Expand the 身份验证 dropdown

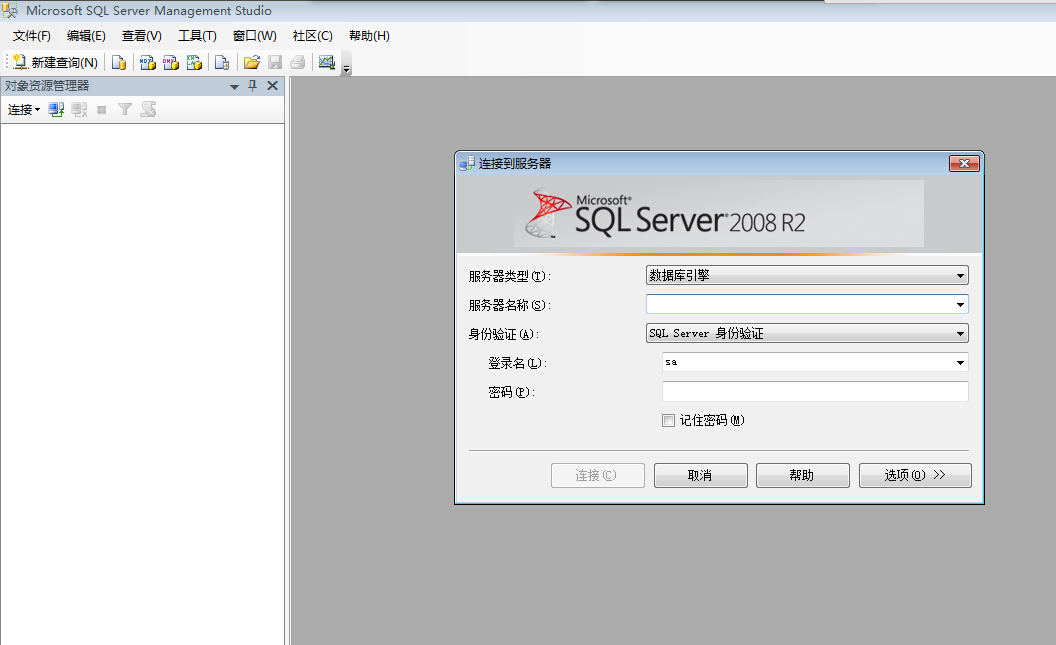pos(960,334)
